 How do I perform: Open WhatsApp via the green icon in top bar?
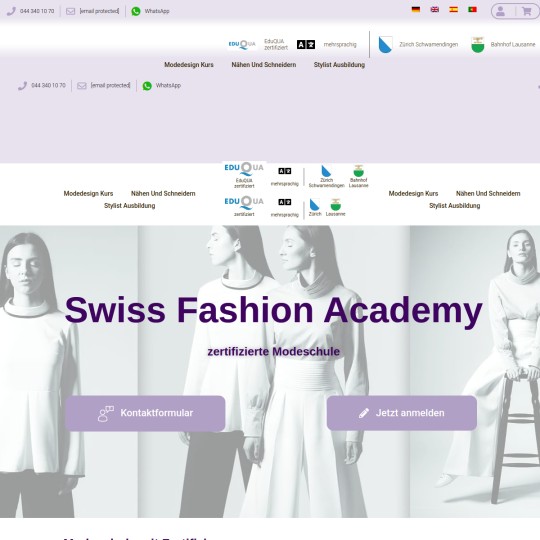[x=136, y=11]
